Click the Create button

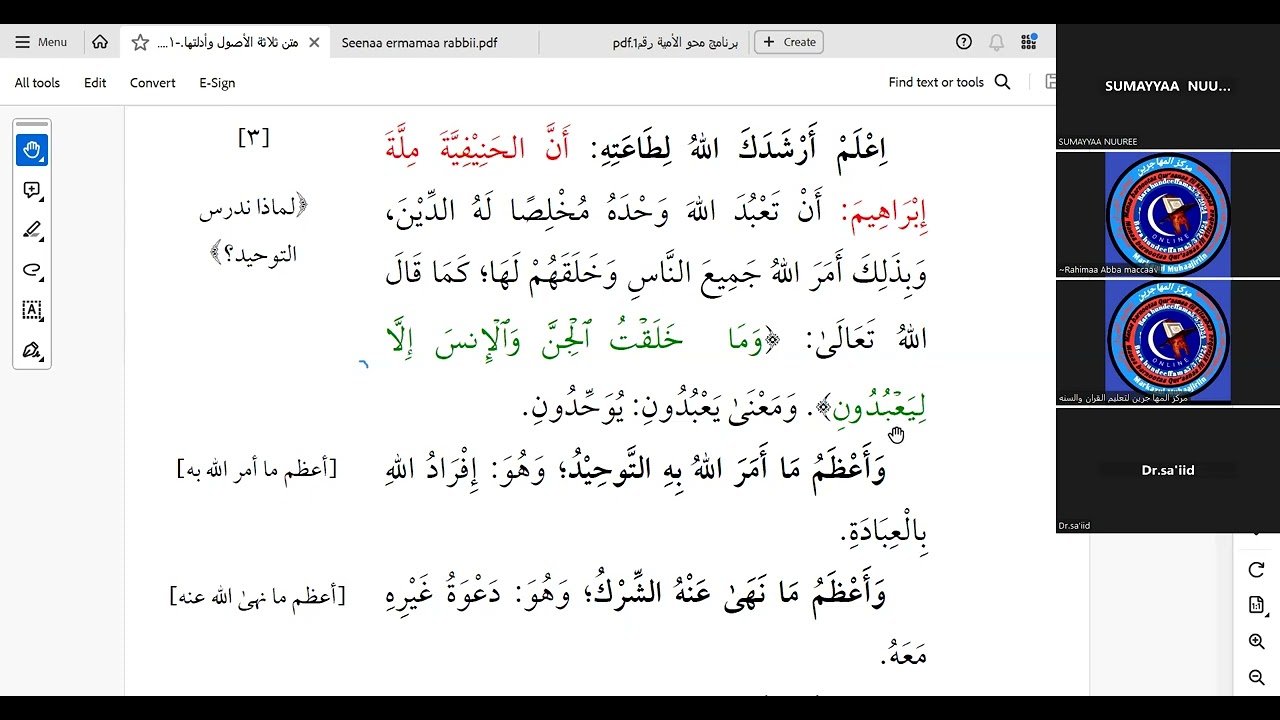789,42
